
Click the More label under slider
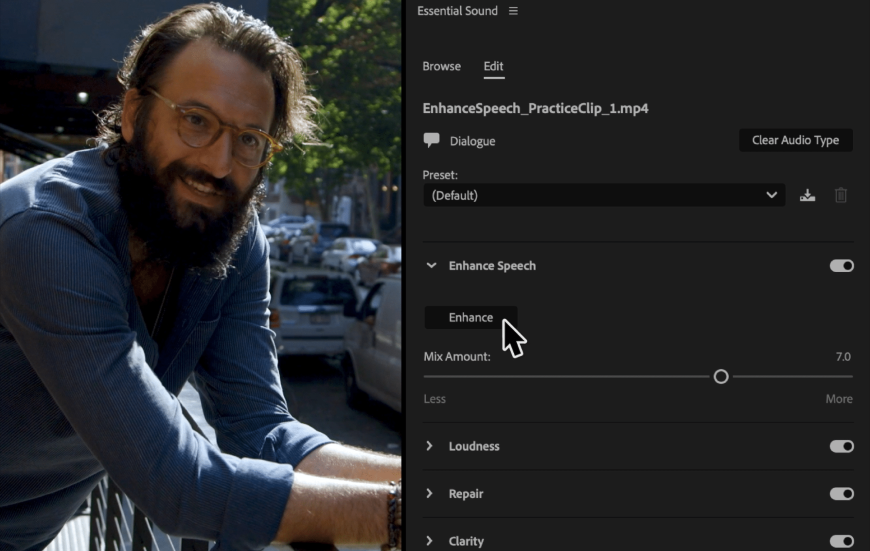(x=839, y=399)
